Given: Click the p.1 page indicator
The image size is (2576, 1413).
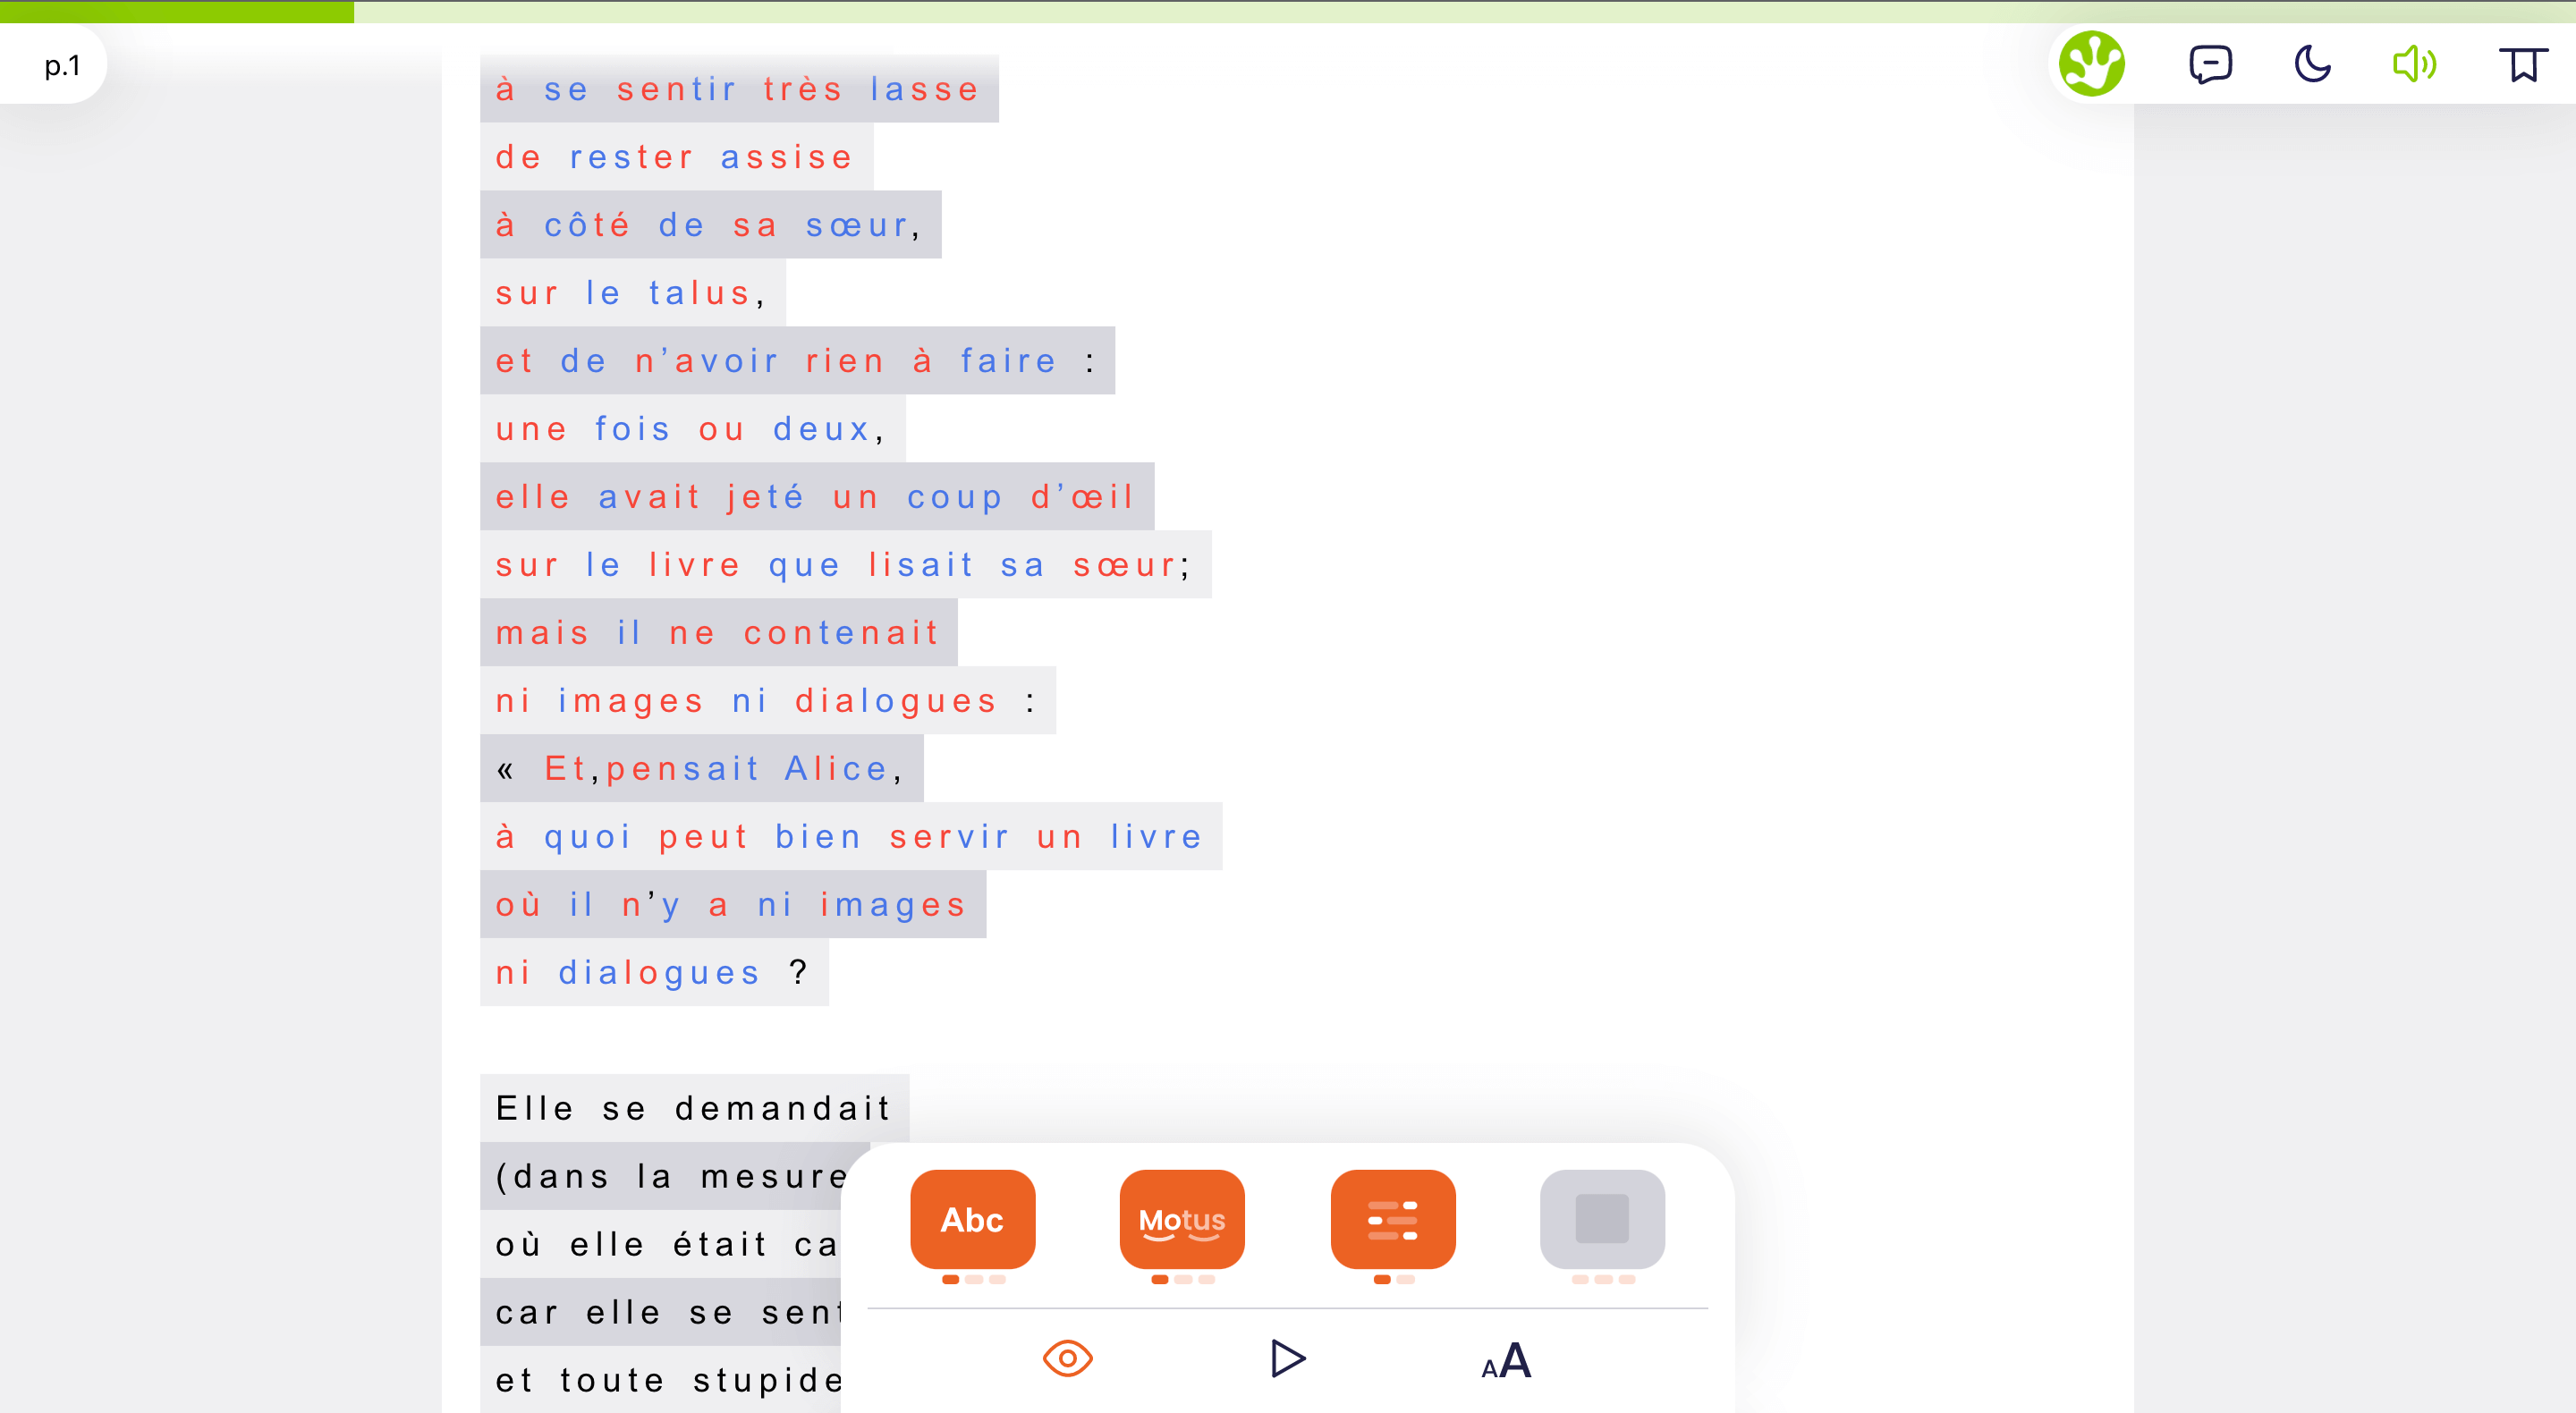Looking at the screenshot, I should point(62,66).
